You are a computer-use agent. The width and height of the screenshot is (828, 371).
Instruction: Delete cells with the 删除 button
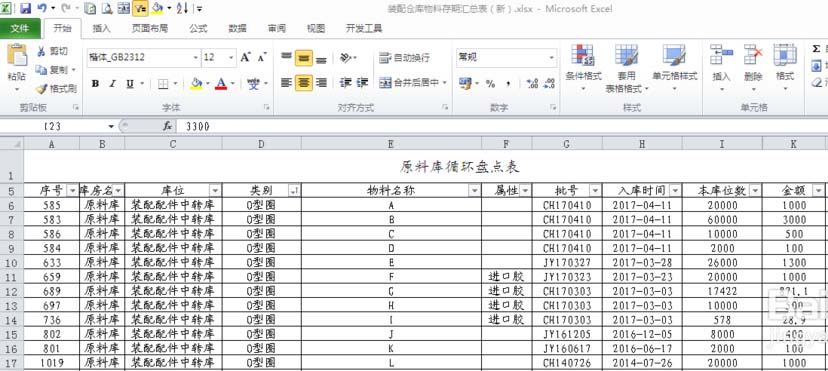[x=753, y=69]
